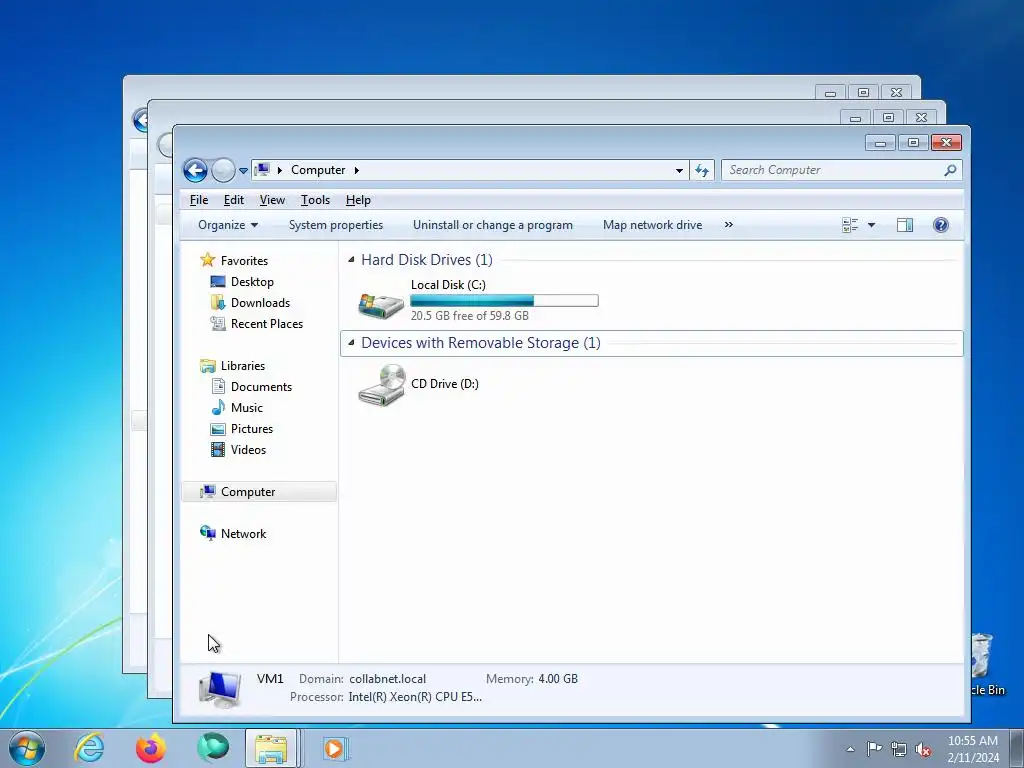Open the View menu

click(272, 200)
